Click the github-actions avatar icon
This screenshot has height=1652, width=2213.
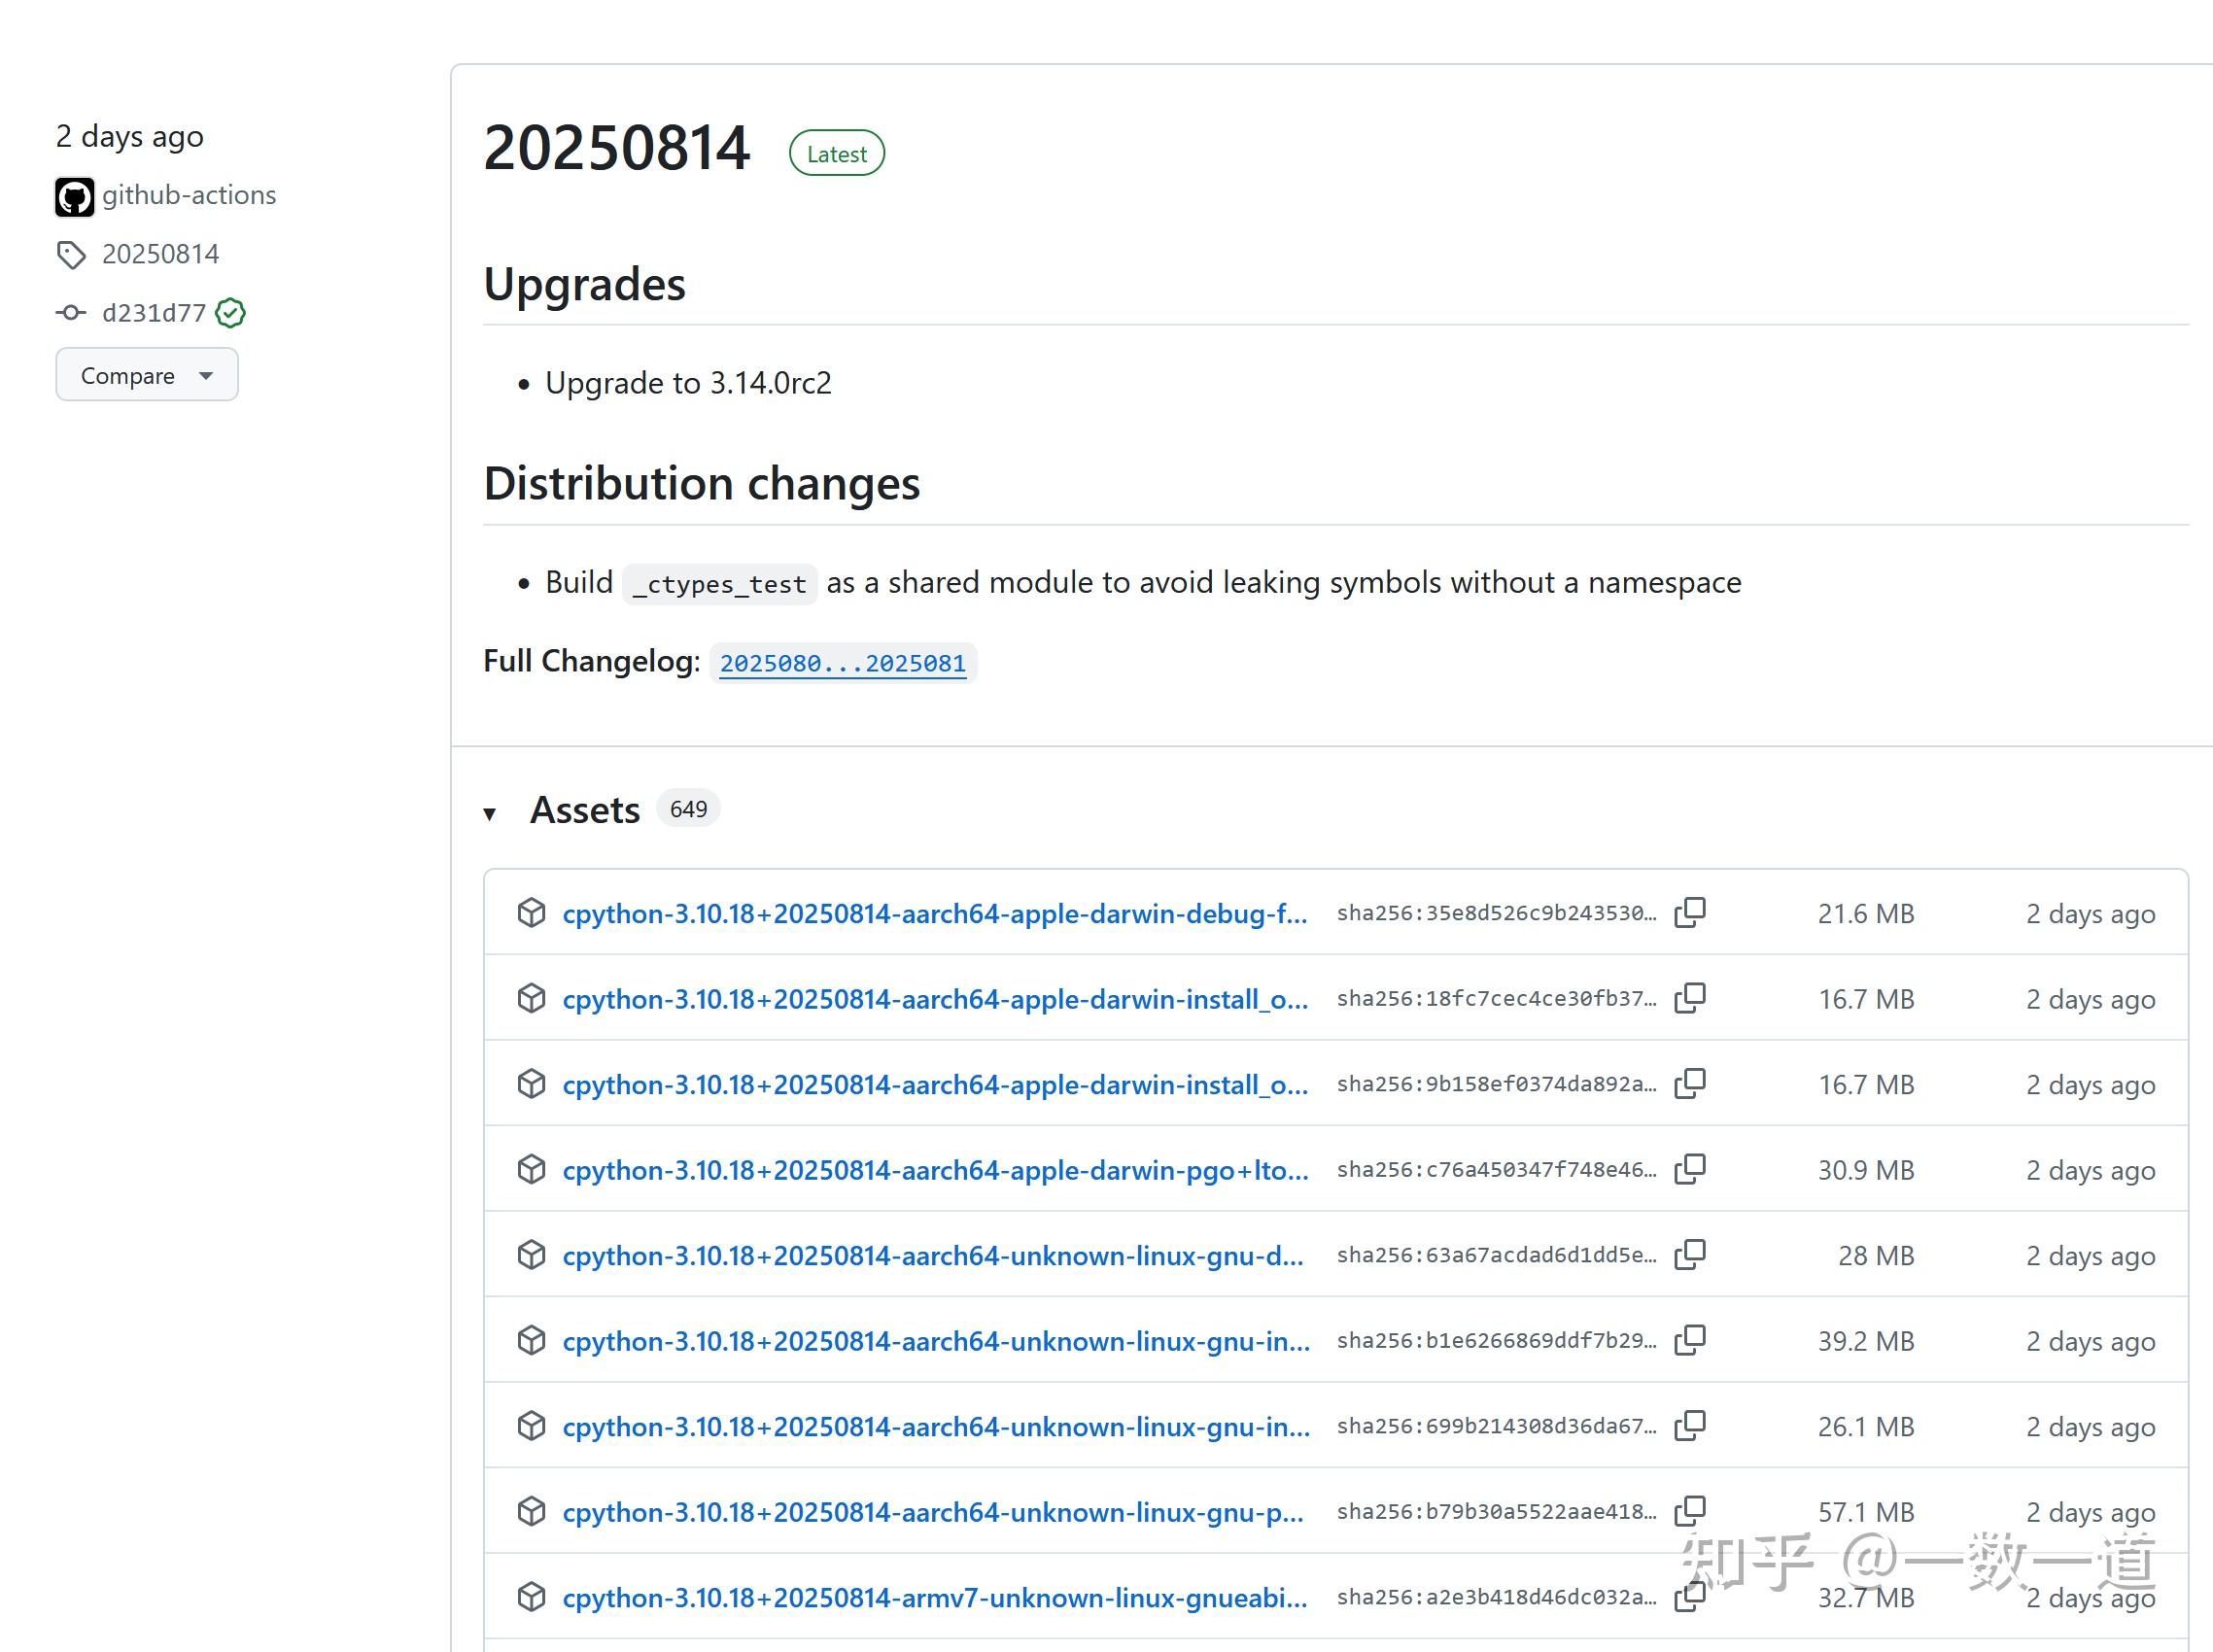[x=74, y=196]
